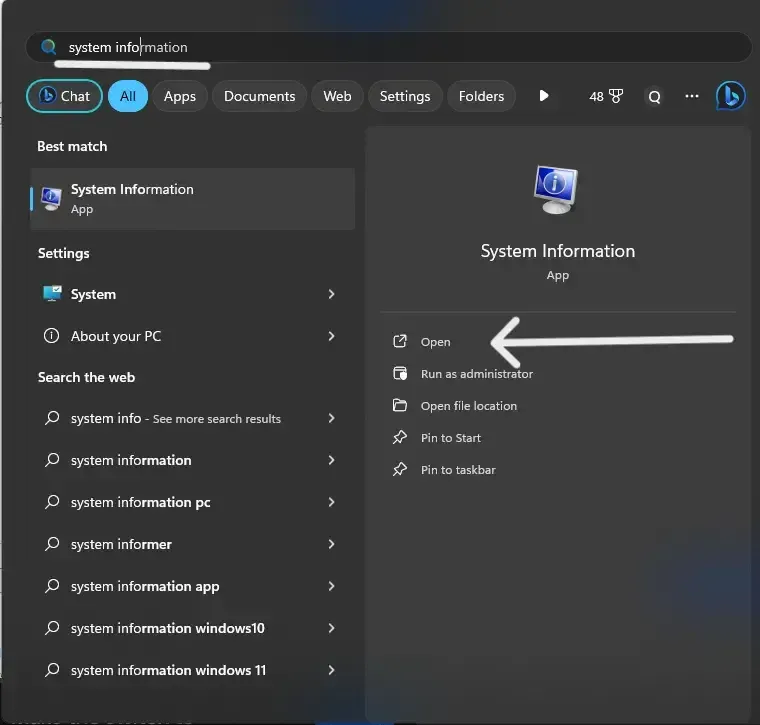This screenshot has width=760, height=725.
Task: Click search icon beside 'system information pc'
Action: click(52, 502)
